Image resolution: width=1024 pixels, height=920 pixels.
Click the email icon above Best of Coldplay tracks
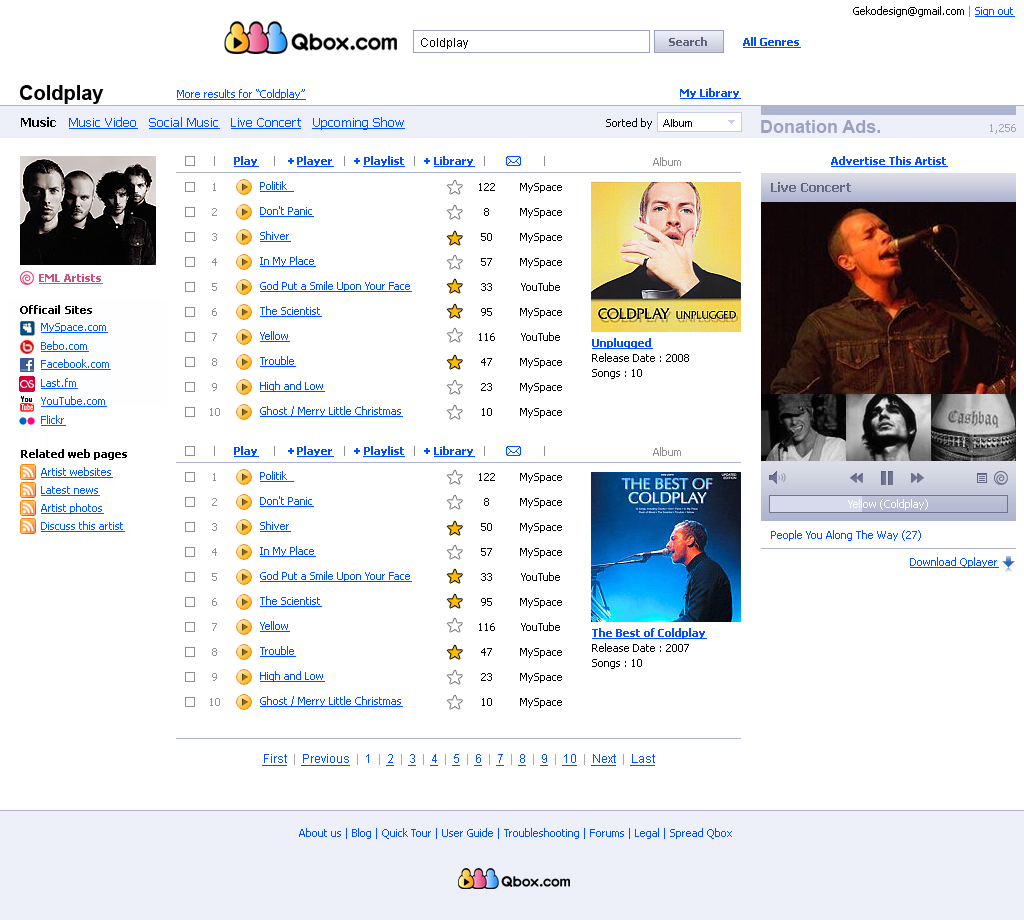click(513, 451)
